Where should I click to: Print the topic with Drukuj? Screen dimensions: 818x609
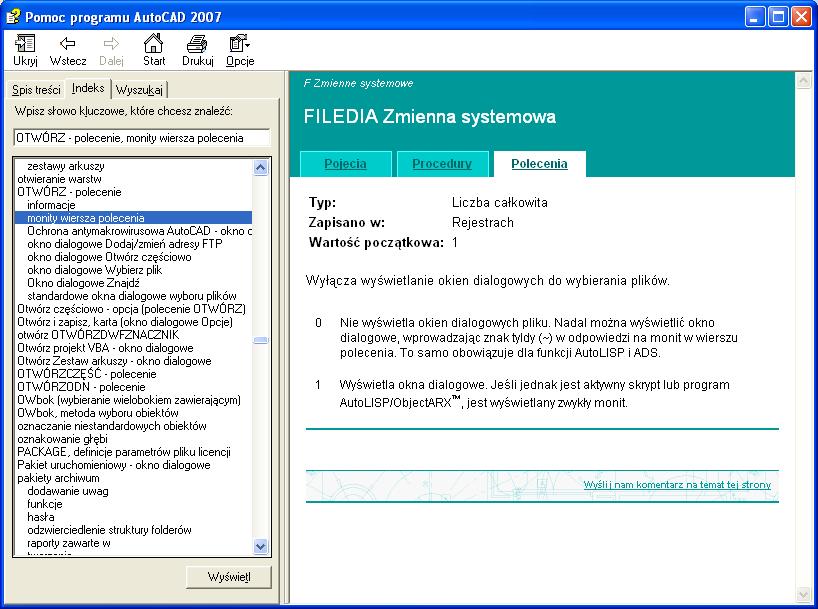(198, 50)
